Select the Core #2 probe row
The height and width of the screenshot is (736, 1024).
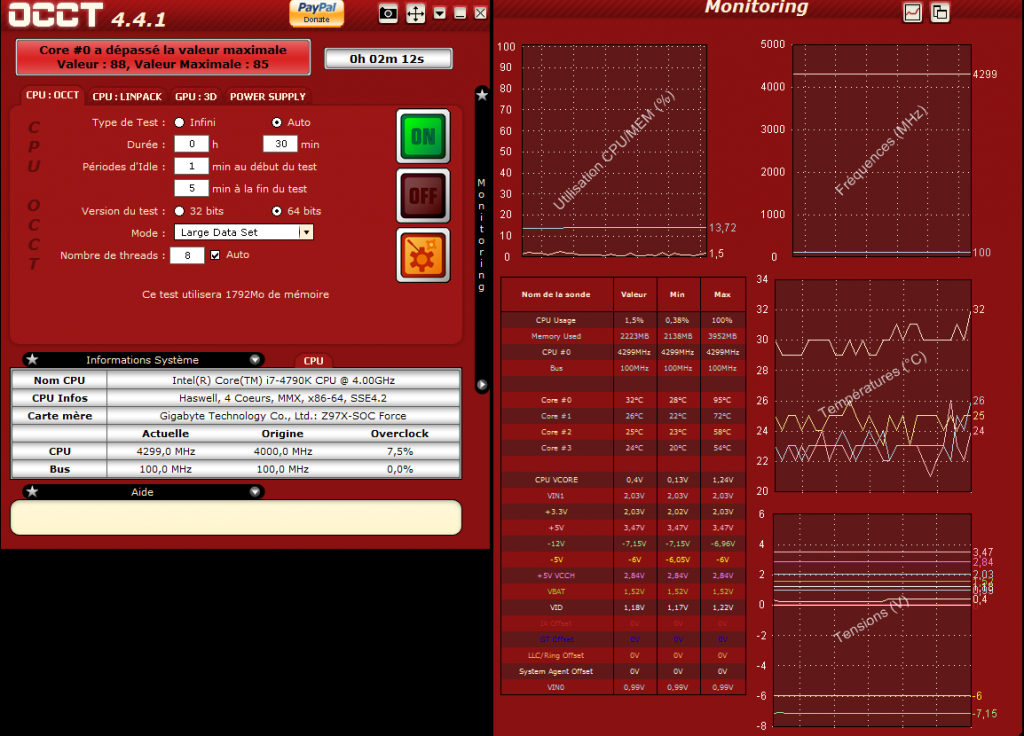click(623, 432)
